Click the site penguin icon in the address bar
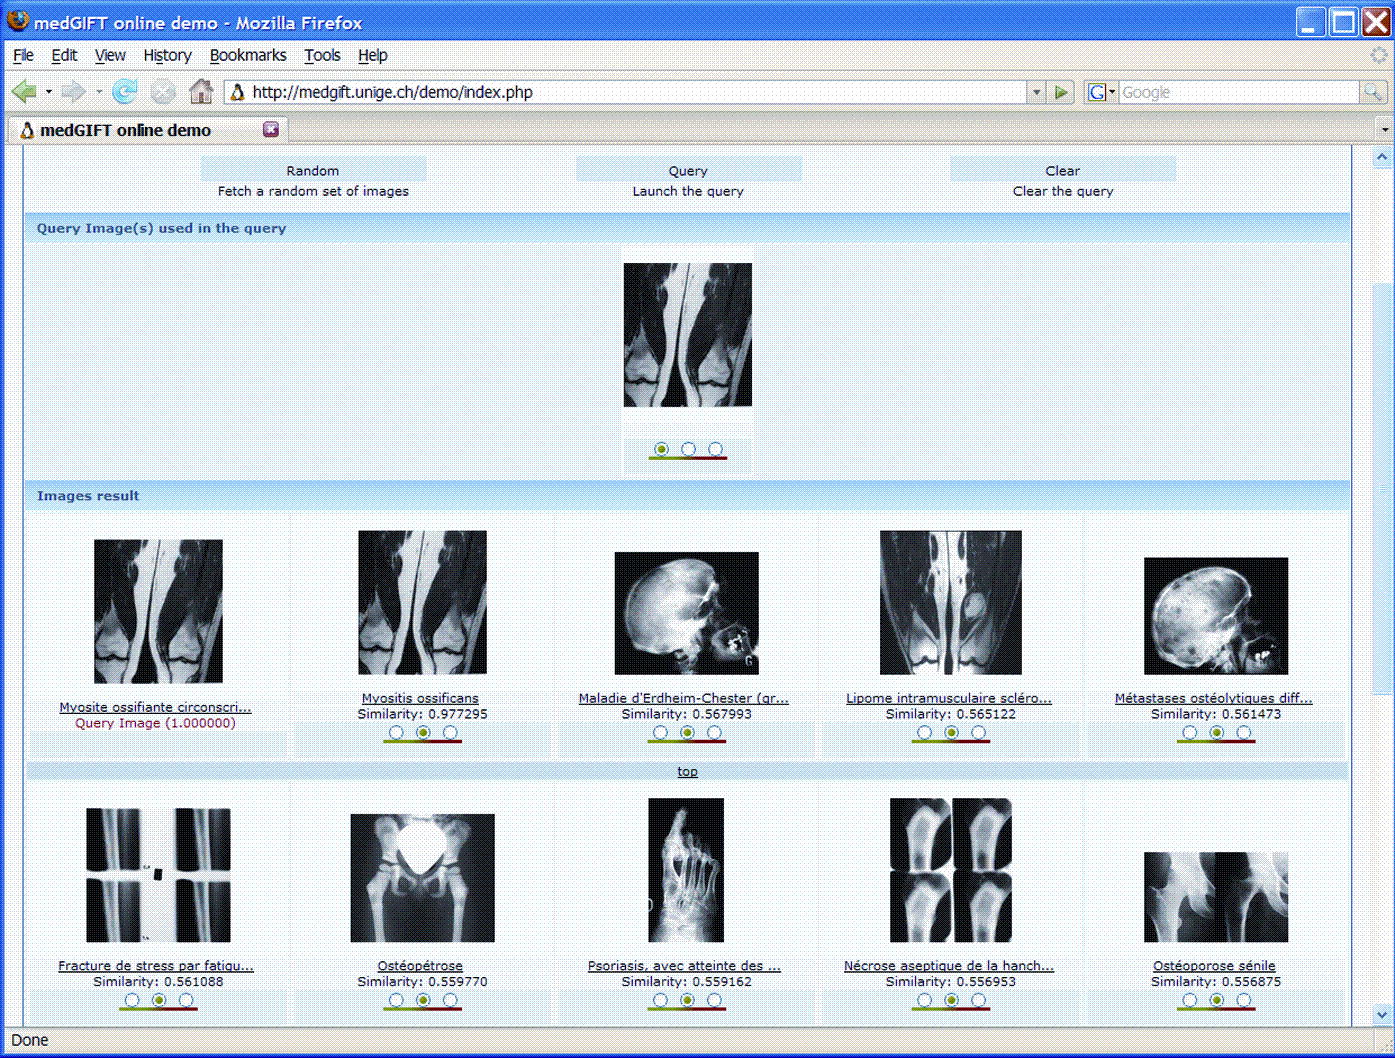1395x1058 pixels. pyautogui.click(x=238, y=92)
